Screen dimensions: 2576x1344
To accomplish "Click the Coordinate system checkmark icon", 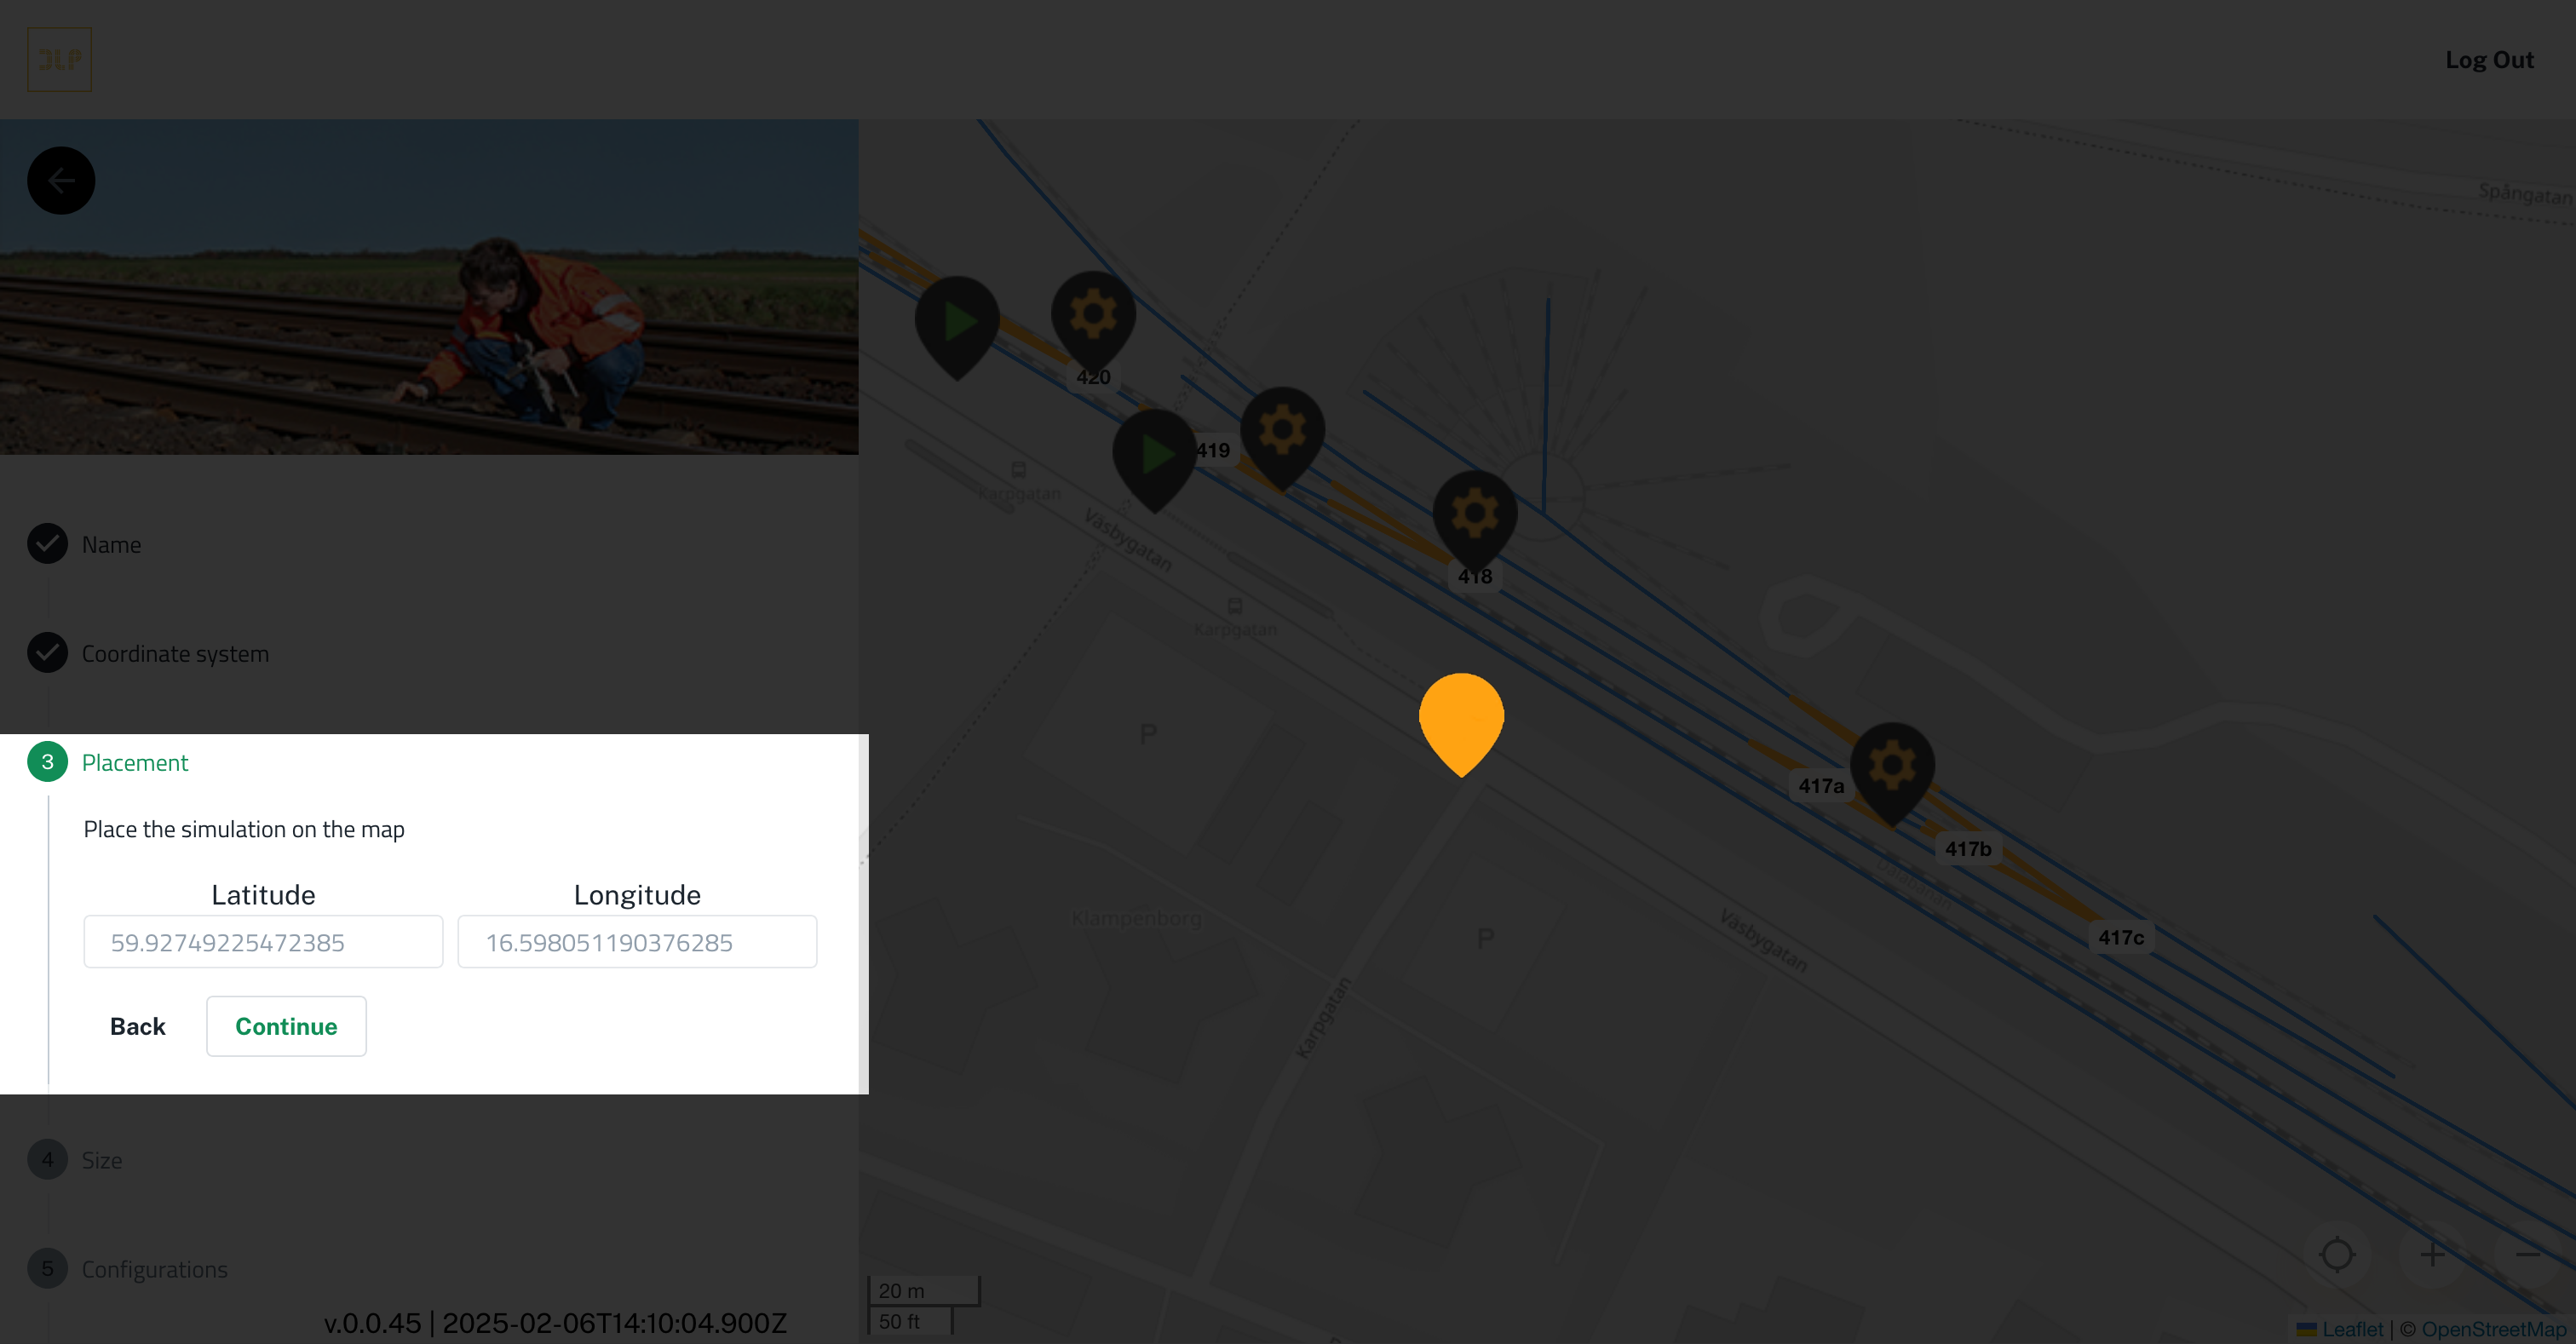I will pos(47,652).
